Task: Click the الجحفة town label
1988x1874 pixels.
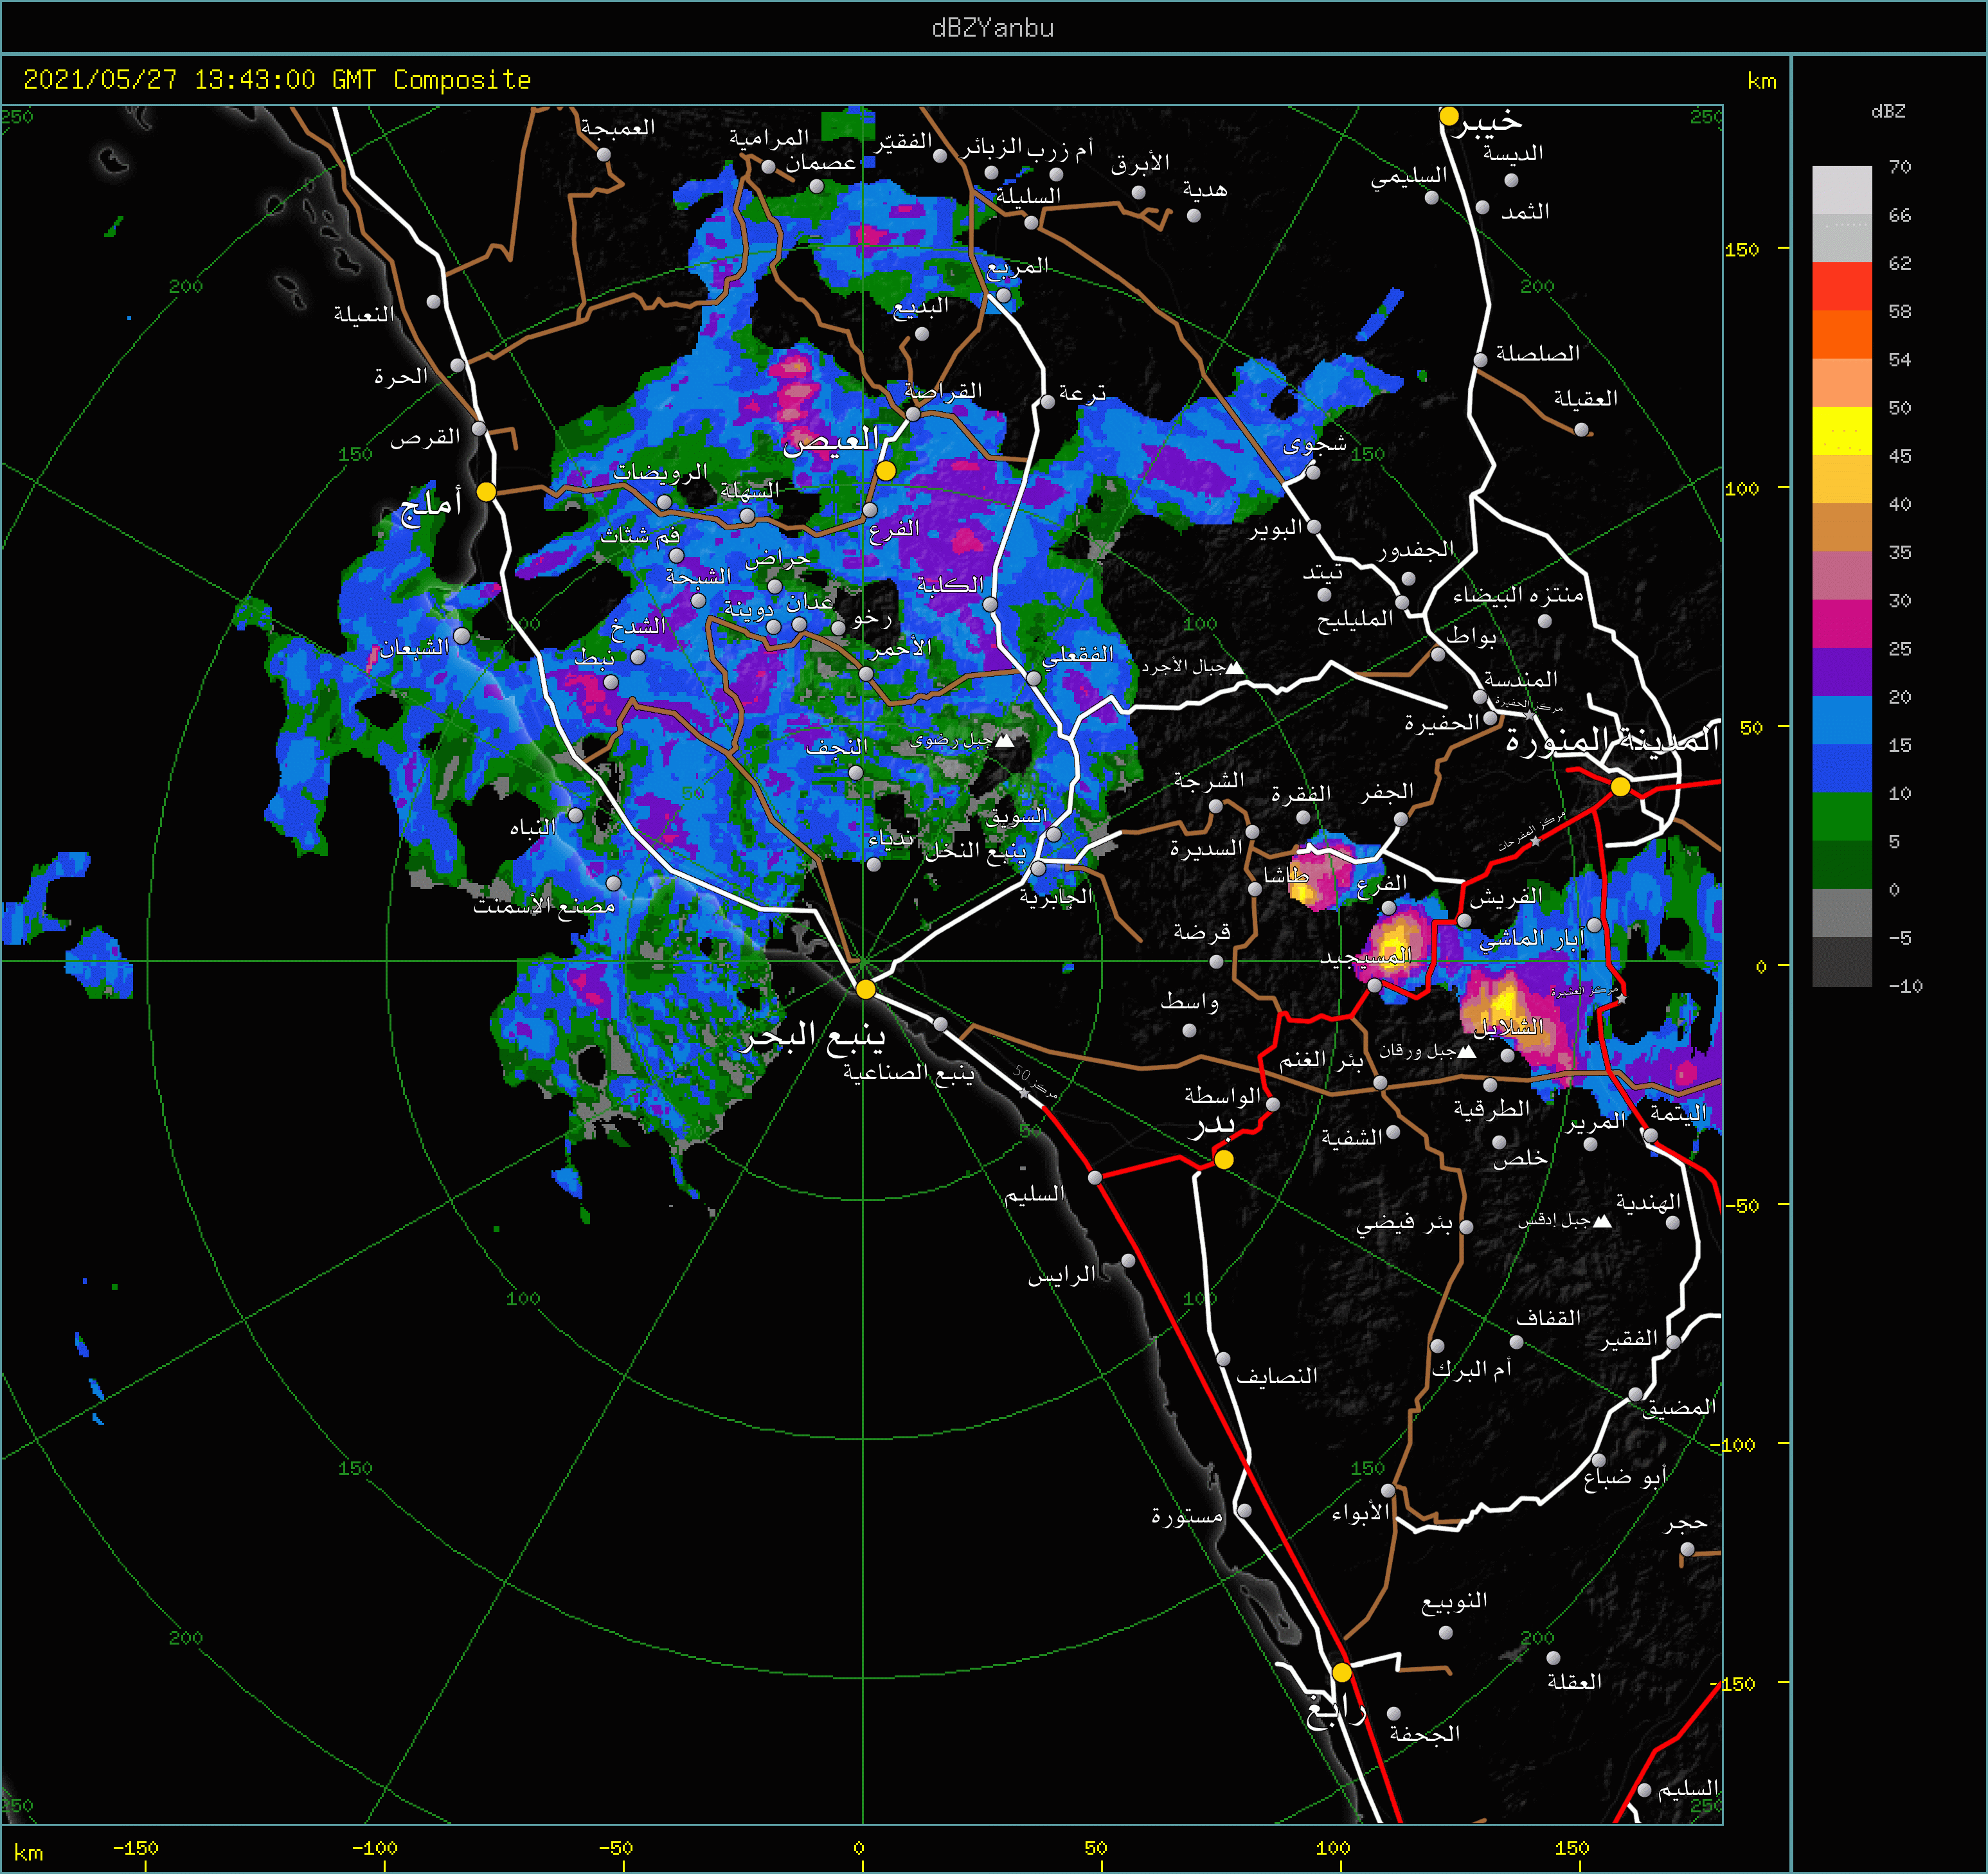Action: coord(1425,1734)
